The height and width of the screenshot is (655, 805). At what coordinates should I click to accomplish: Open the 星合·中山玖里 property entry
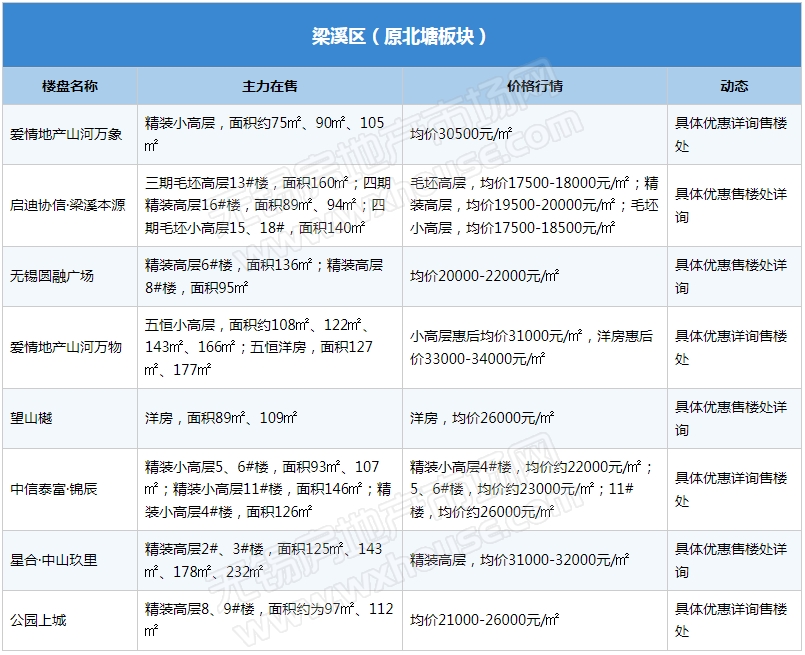pyautogui.click(x=54, y=560)
